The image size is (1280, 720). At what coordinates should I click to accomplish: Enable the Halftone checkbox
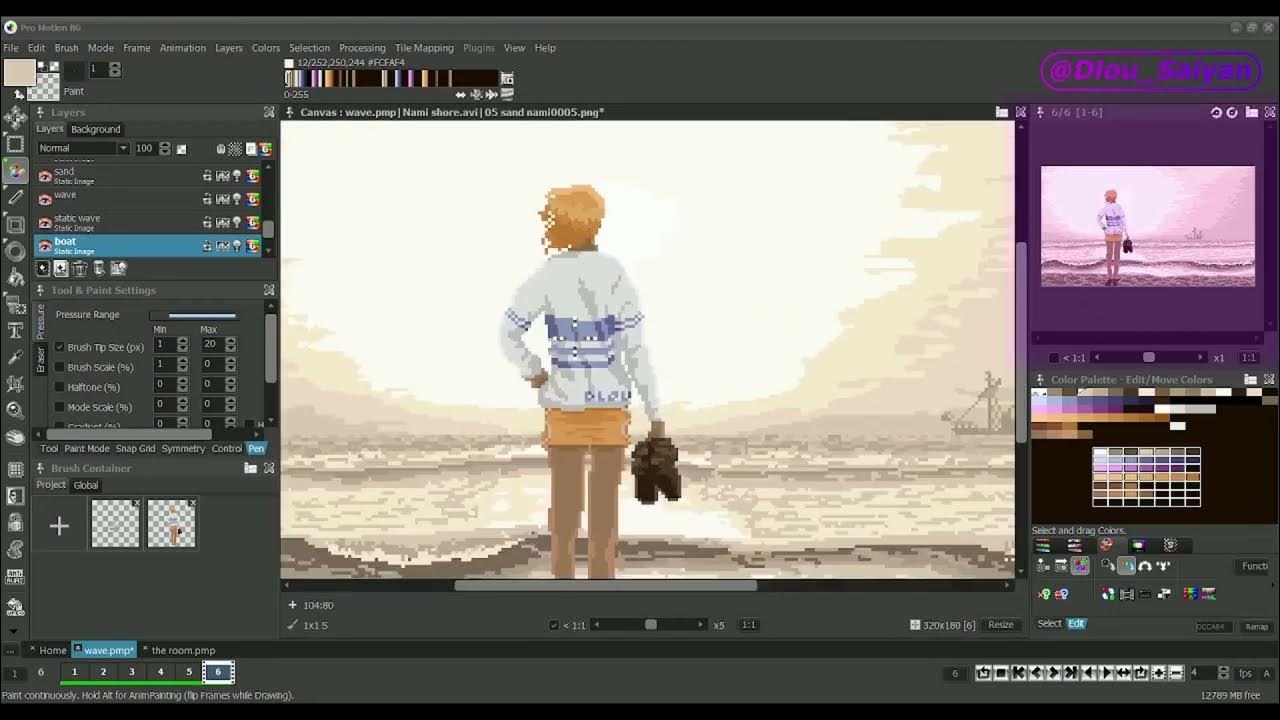[59, 387]
